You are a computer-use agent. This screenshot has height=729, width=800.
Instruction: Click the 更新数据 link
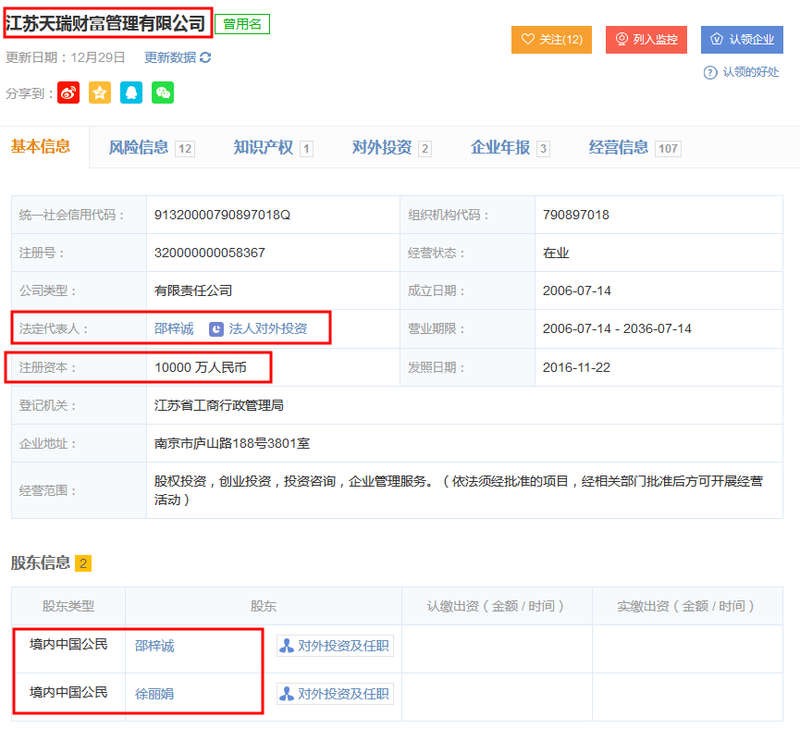coord(170,57)
